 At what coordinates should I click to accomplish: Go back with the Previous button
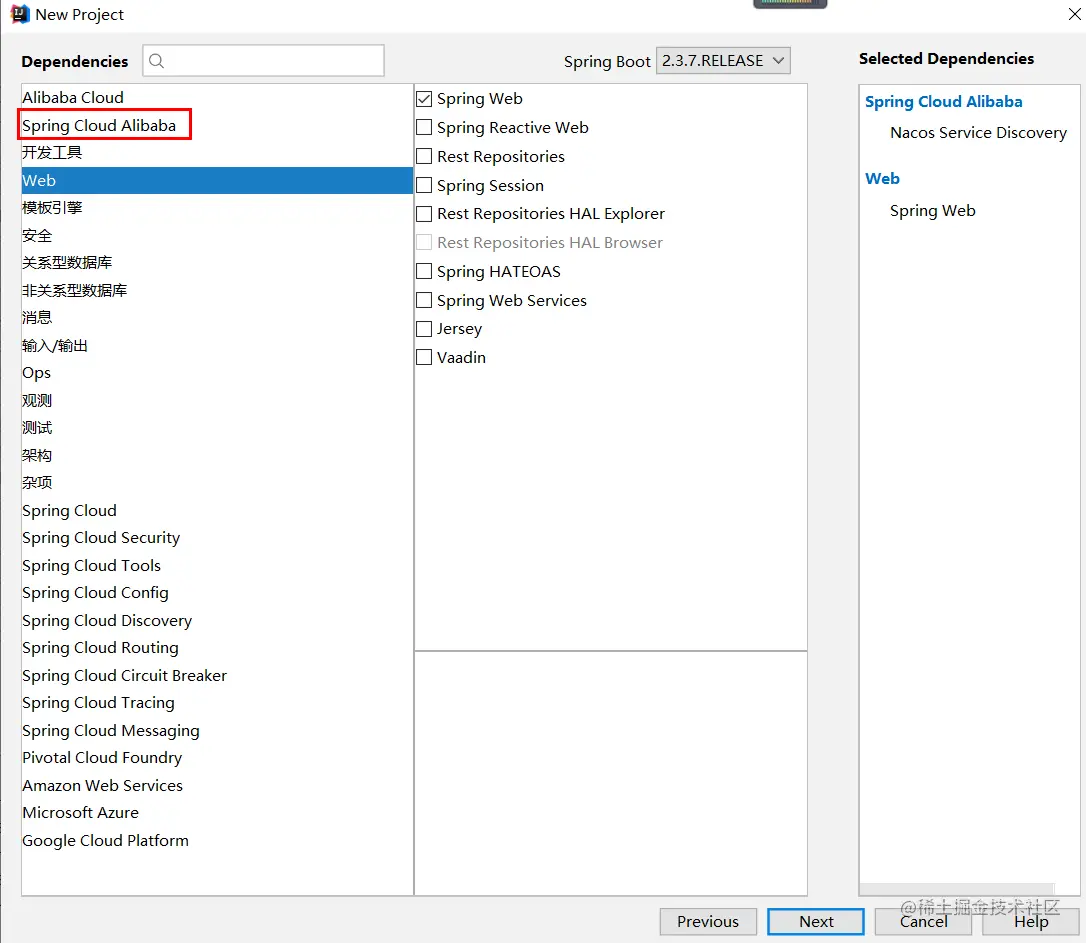708,922
